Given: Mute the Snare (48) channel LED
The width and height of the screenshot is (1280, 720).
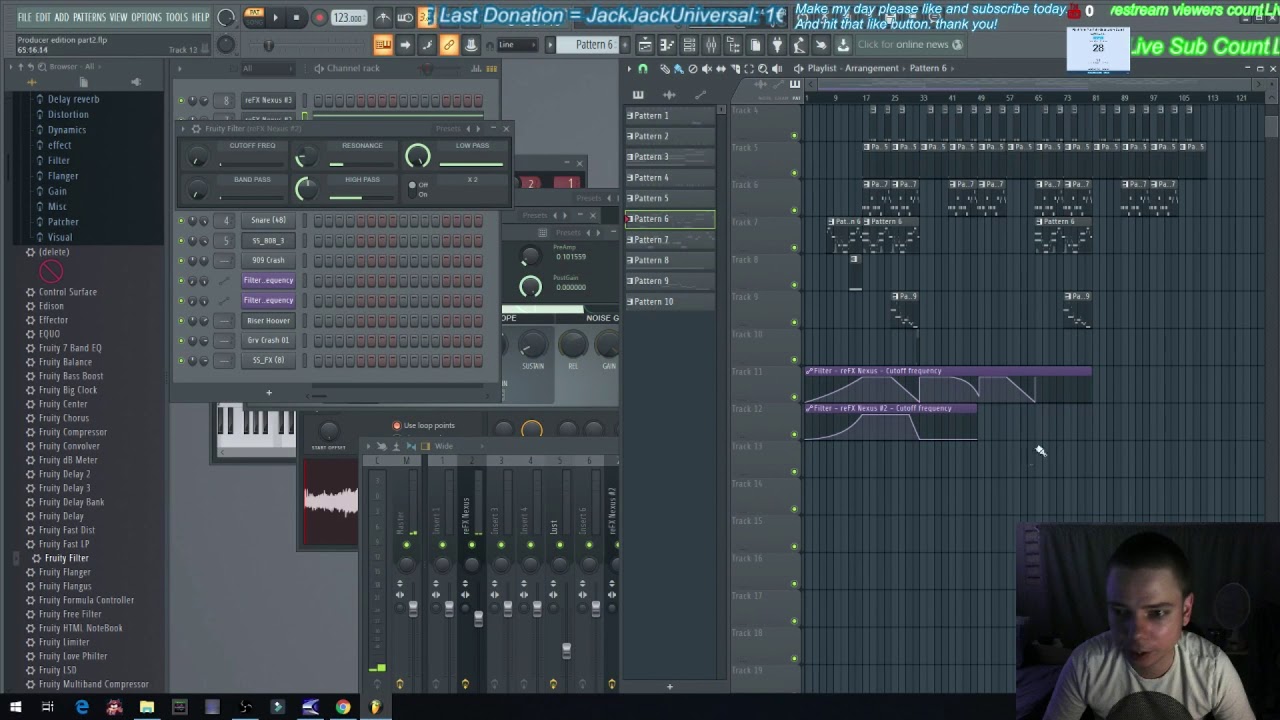Looking at the screenshot, I should coord(181,220).
